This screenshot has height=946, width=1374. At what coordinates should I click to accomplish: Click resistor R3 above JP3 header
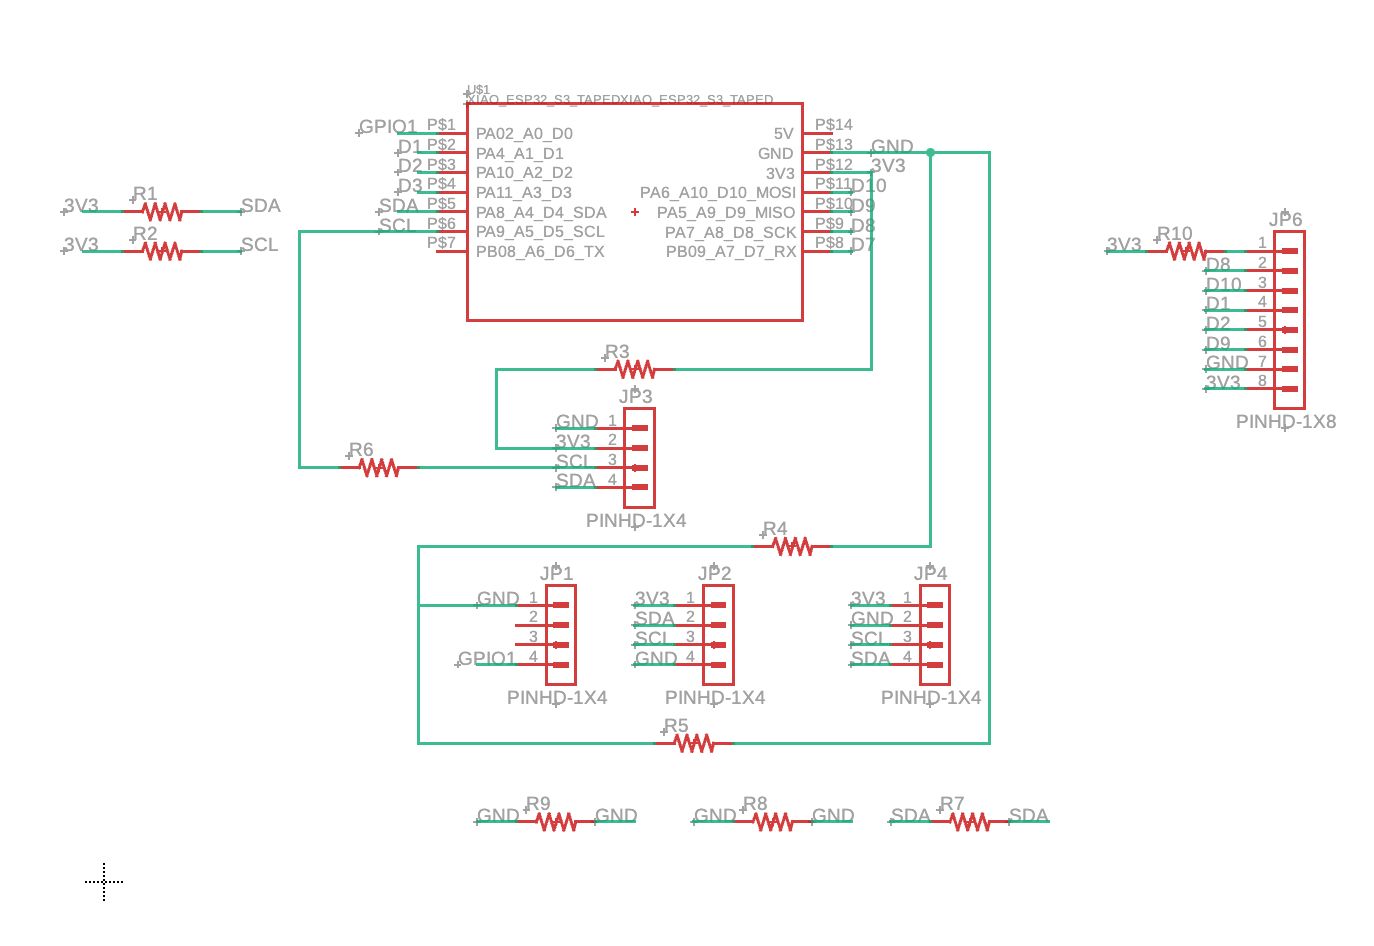[637, 368]
